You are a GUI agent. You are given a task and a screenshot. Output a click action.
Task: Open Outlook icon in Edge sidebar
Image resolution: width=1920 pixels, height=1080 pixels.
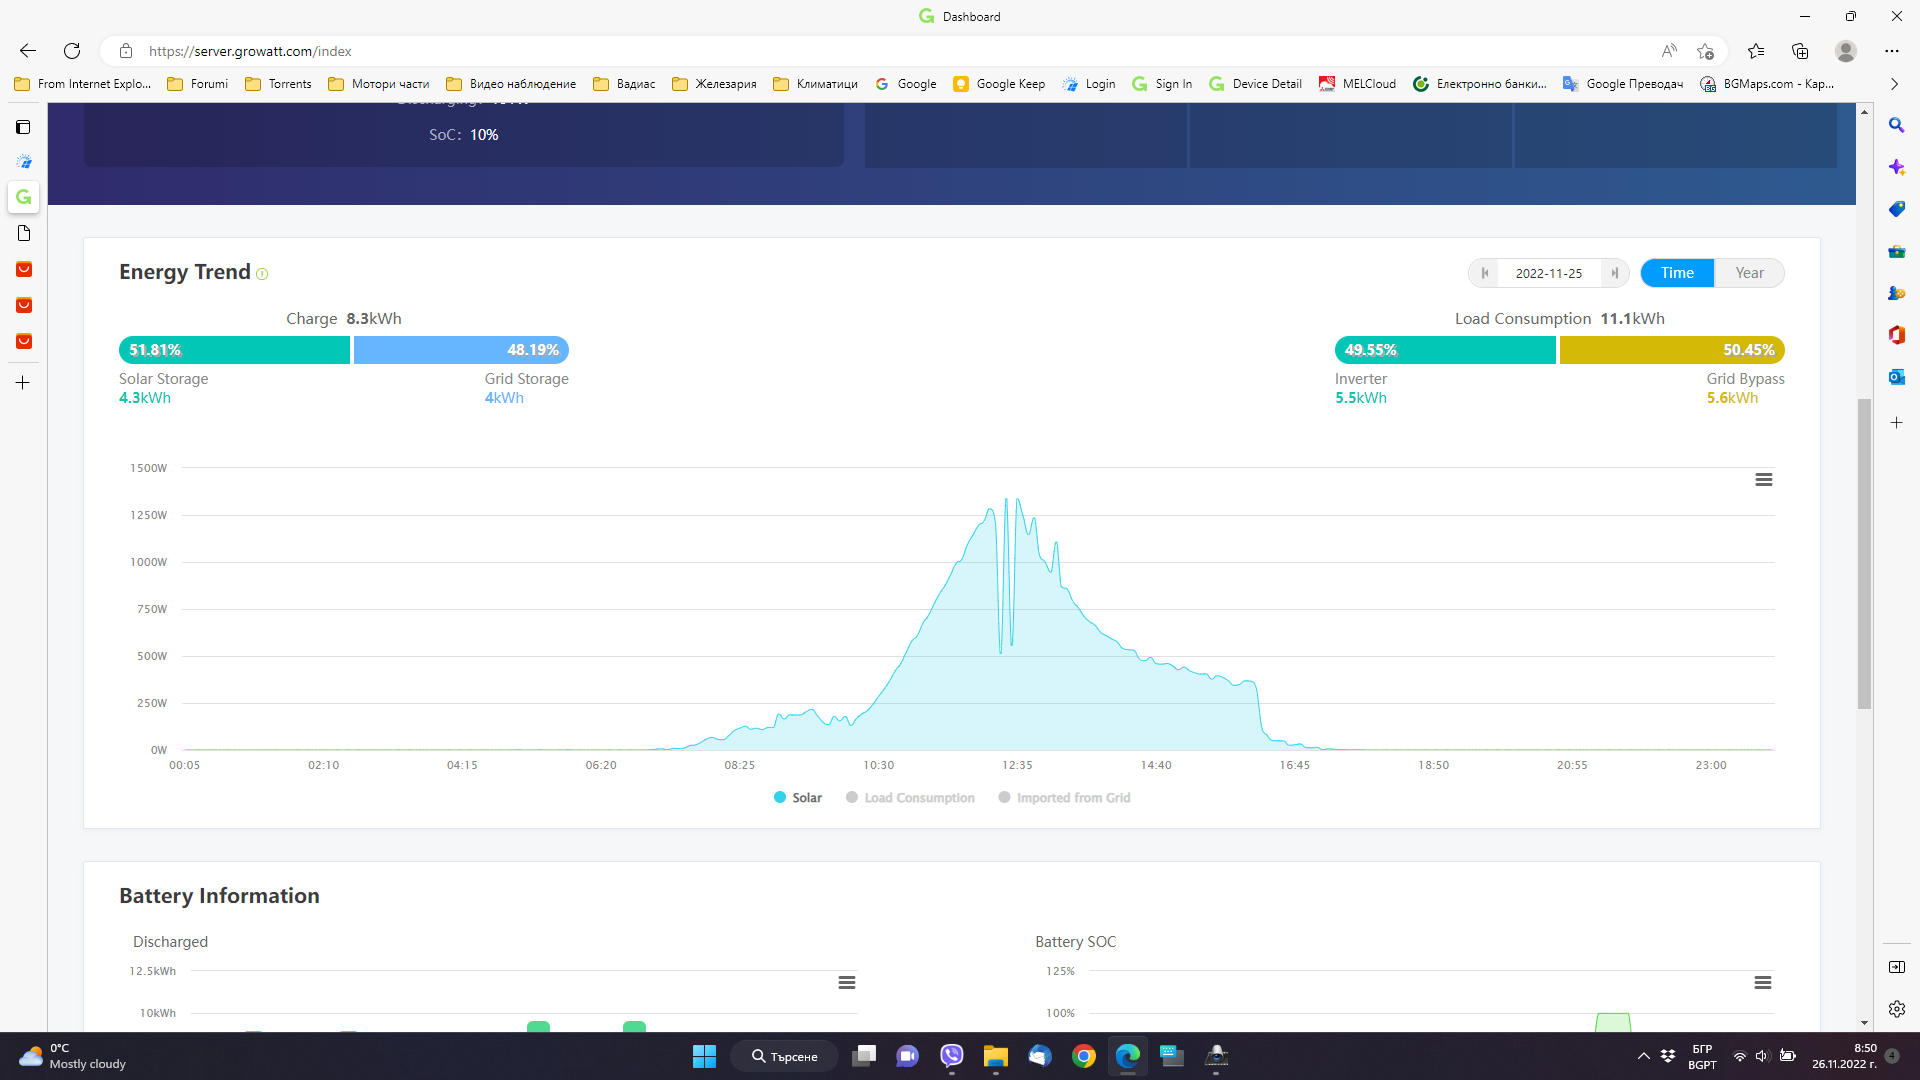(1896, 377)
